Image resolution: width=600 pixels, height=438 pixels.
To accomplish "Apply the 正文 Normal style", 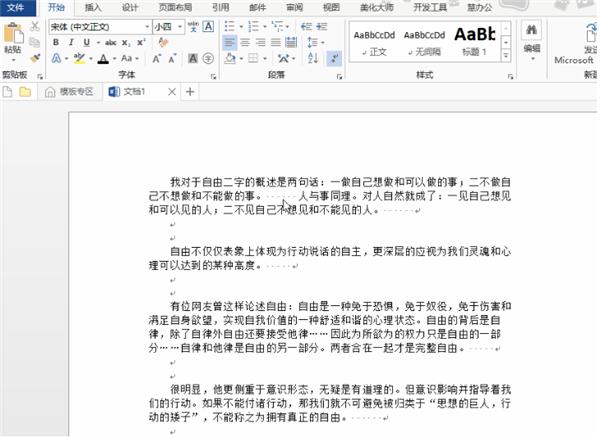I will point(374,42).
